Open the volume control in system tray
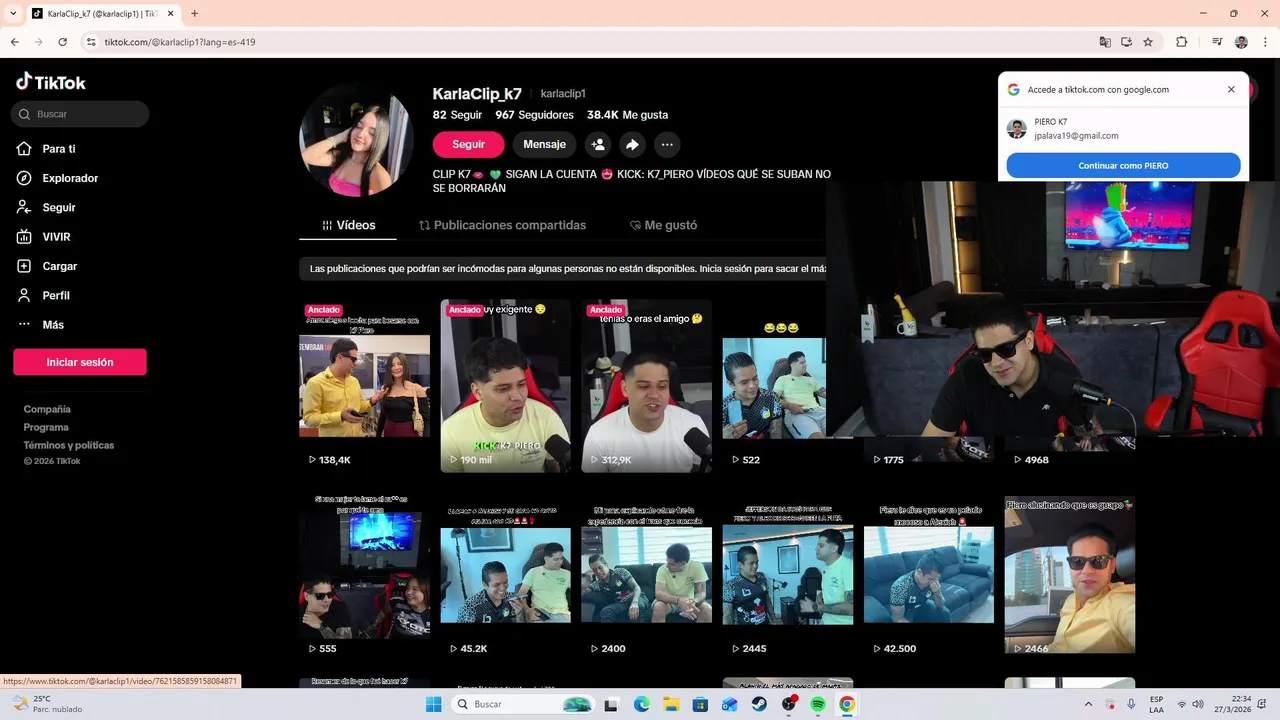The image size is (1280, 720). pyautogui.click(x=1198, y=704)
